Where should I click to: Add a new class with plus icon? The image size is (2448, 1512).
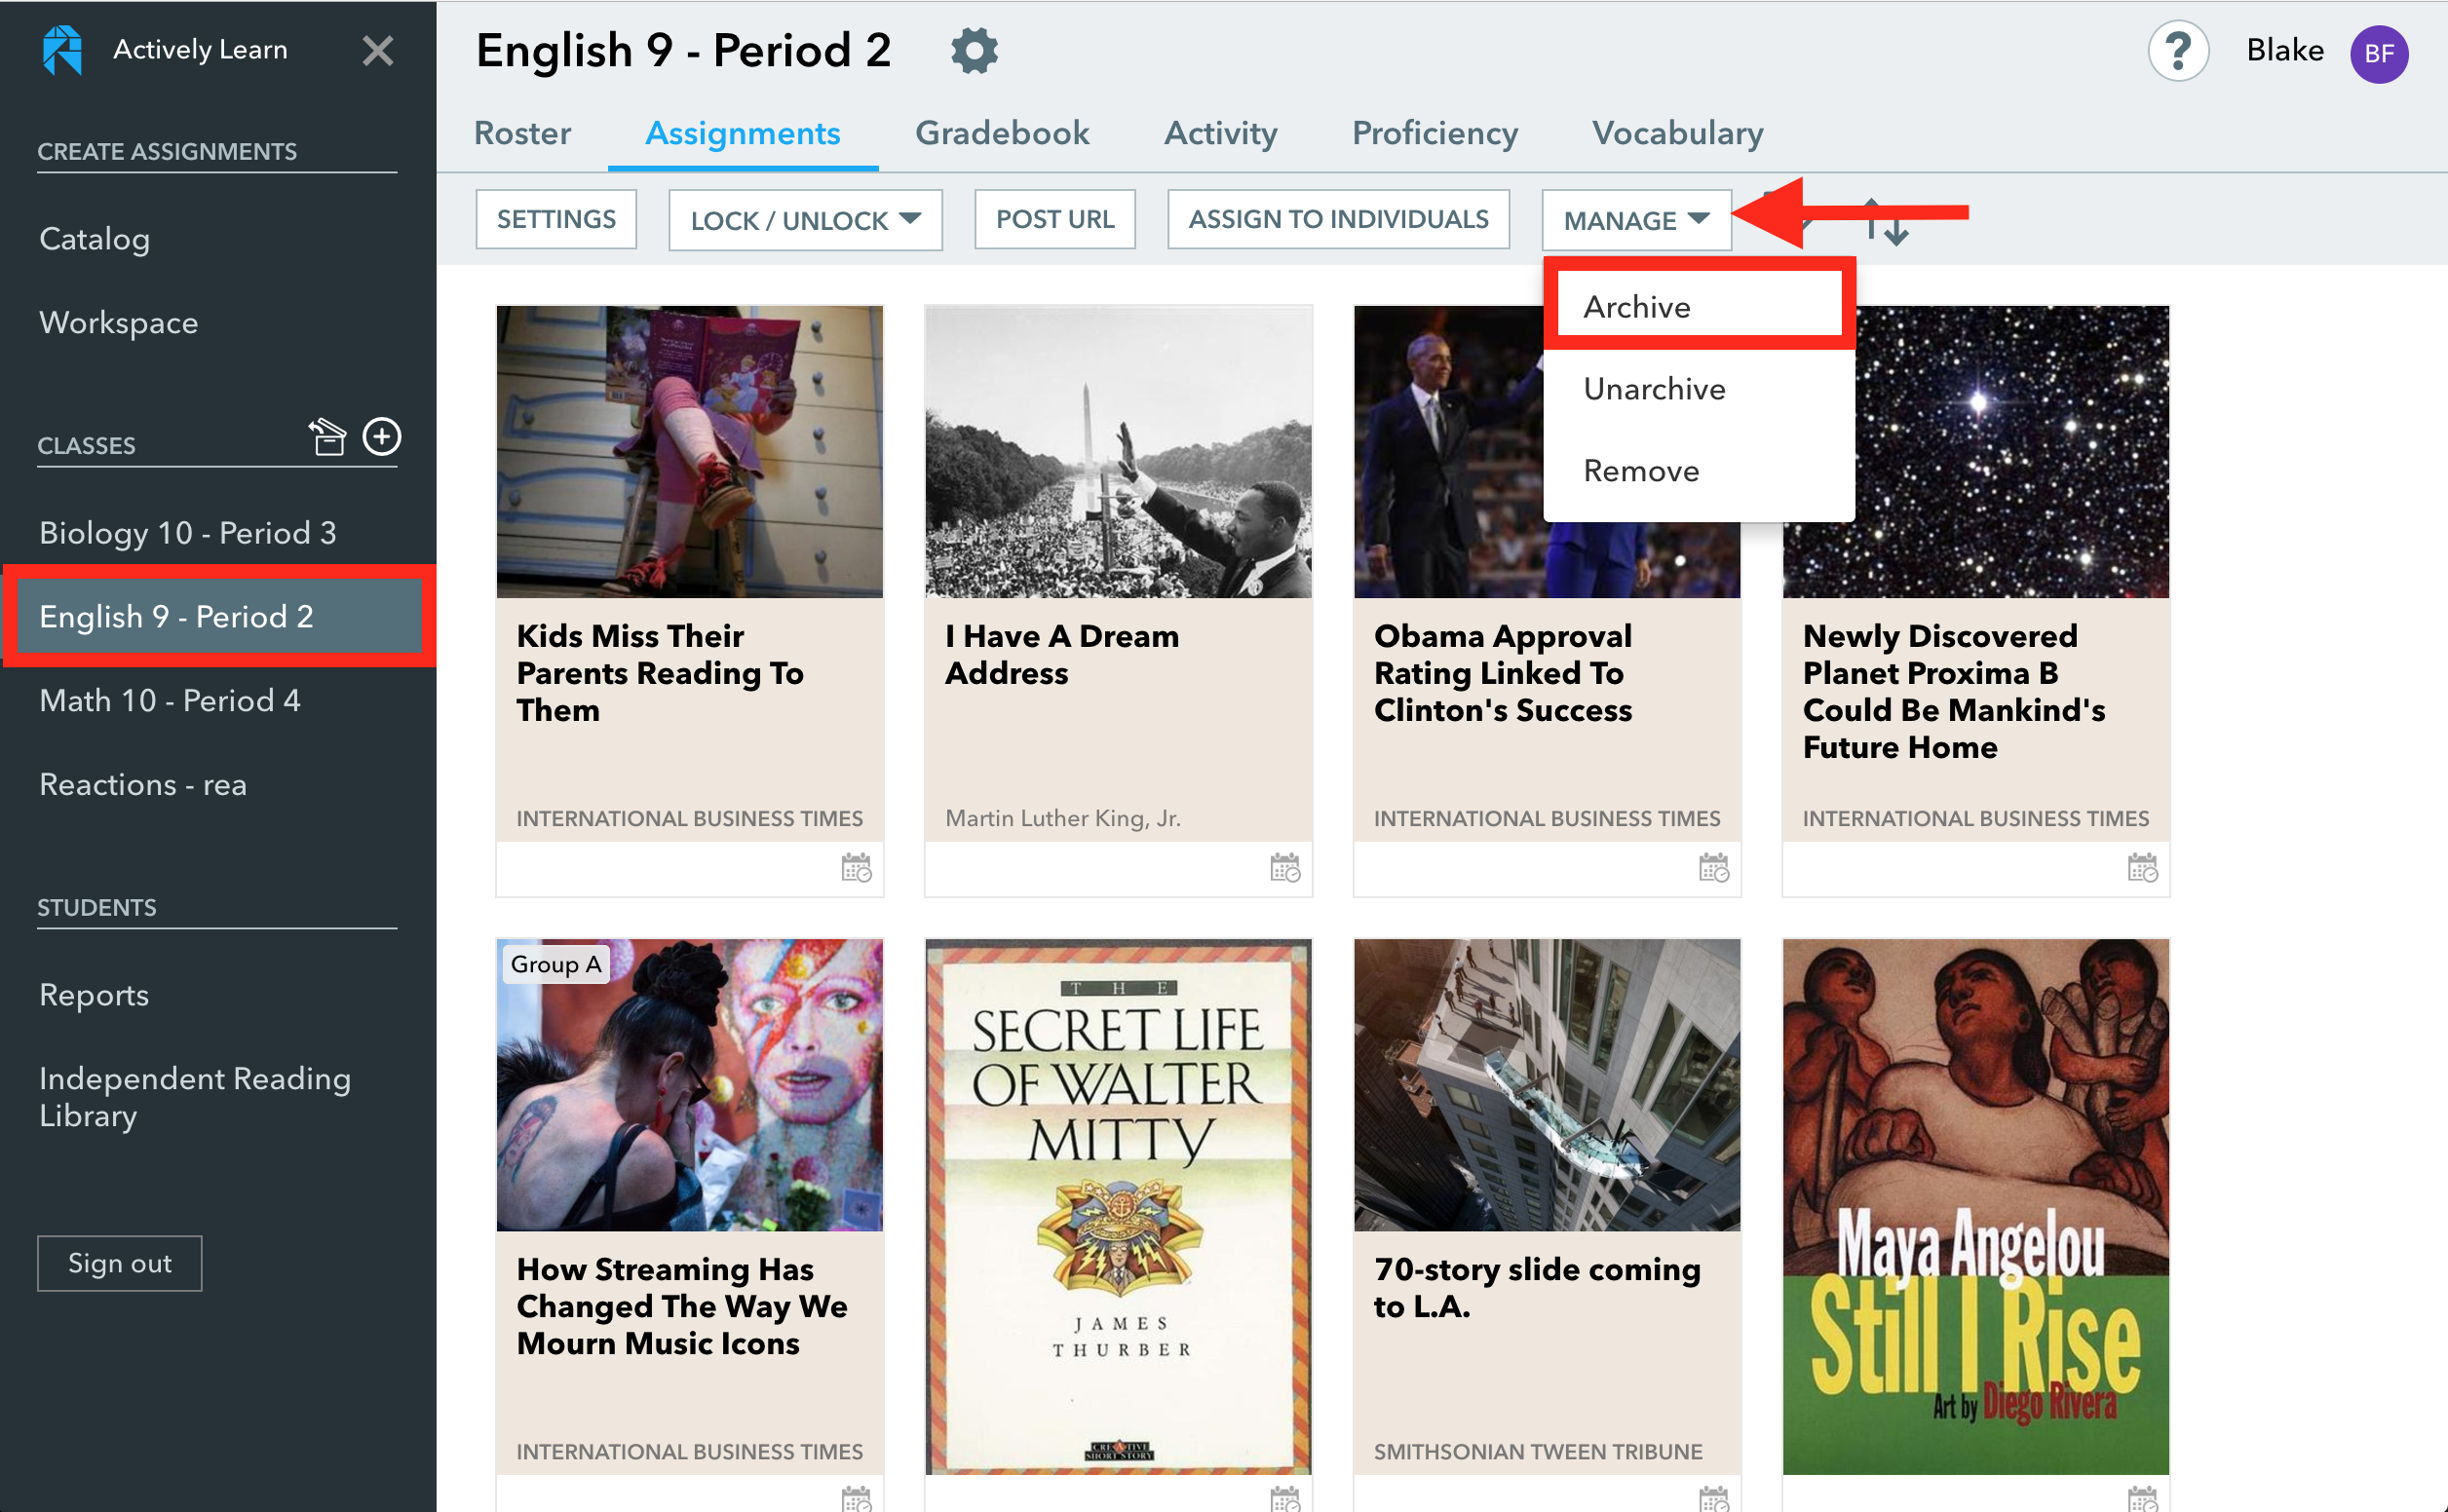coord(382,436)
